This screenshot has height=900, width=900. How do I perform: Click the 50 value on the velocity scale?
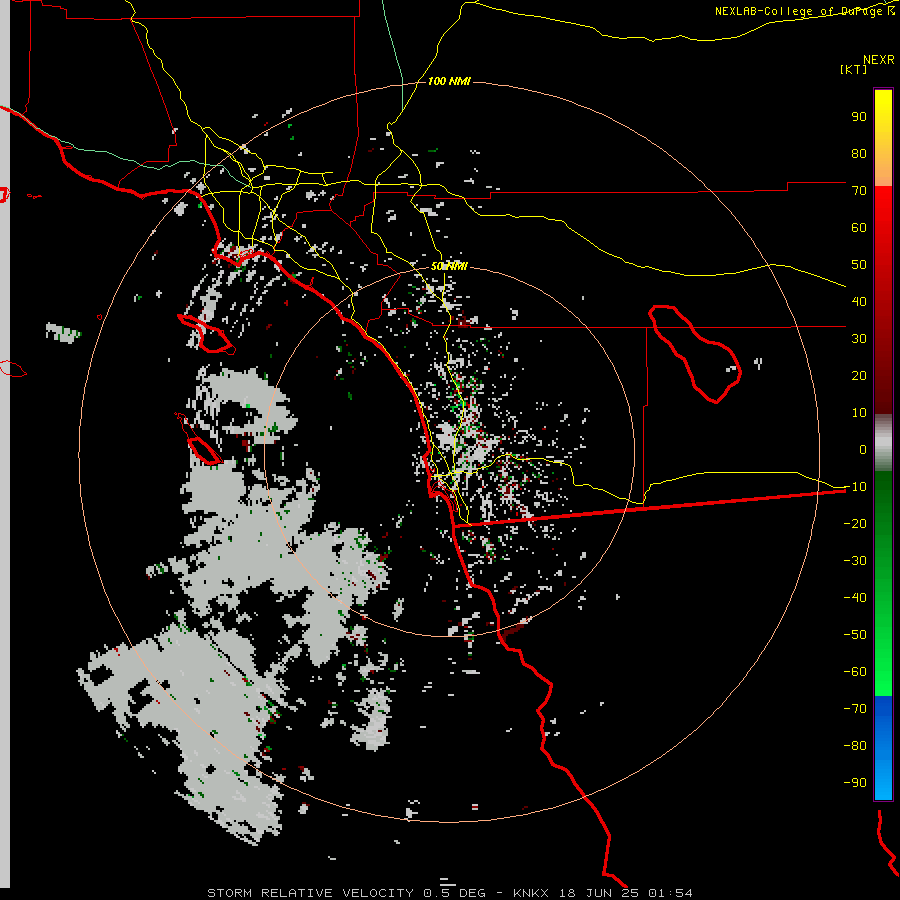(859, 265)
